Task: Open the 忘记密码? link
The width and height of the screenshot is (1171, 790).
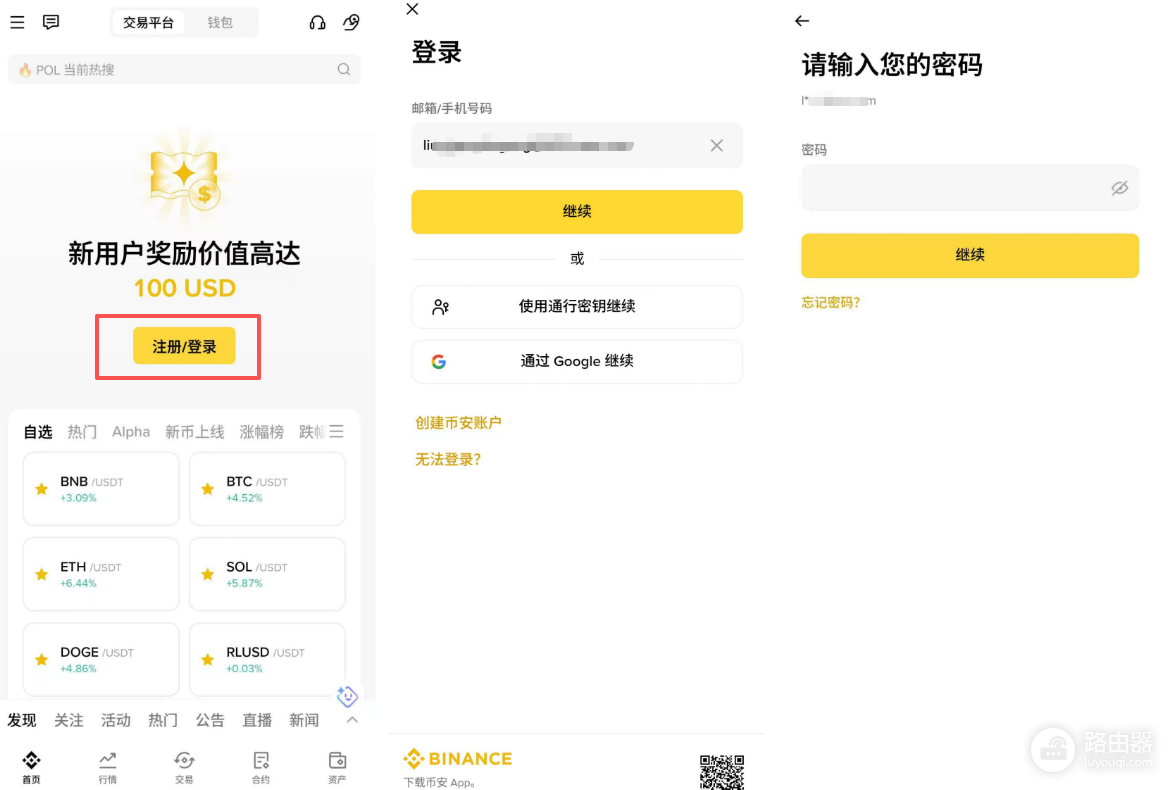Action: tap(830, 302)
